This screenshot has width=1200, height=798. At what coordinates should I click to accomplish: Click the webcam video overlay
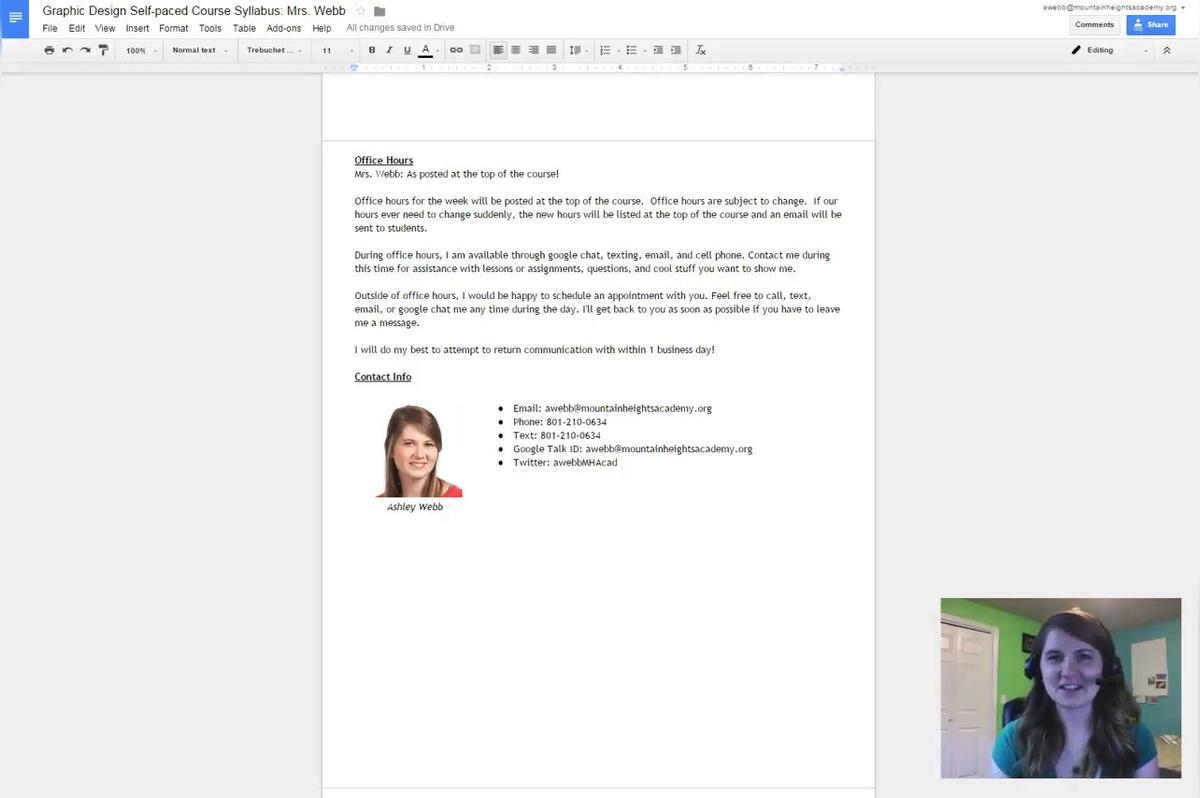(1060, 688)
